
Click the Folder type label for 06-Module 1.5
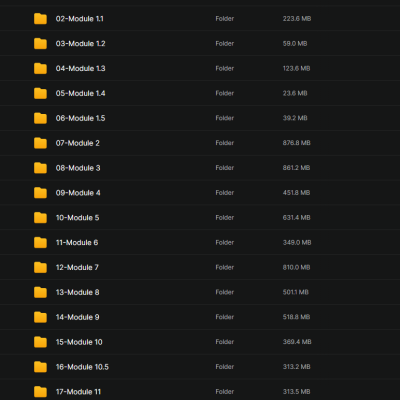coord(225,118)
